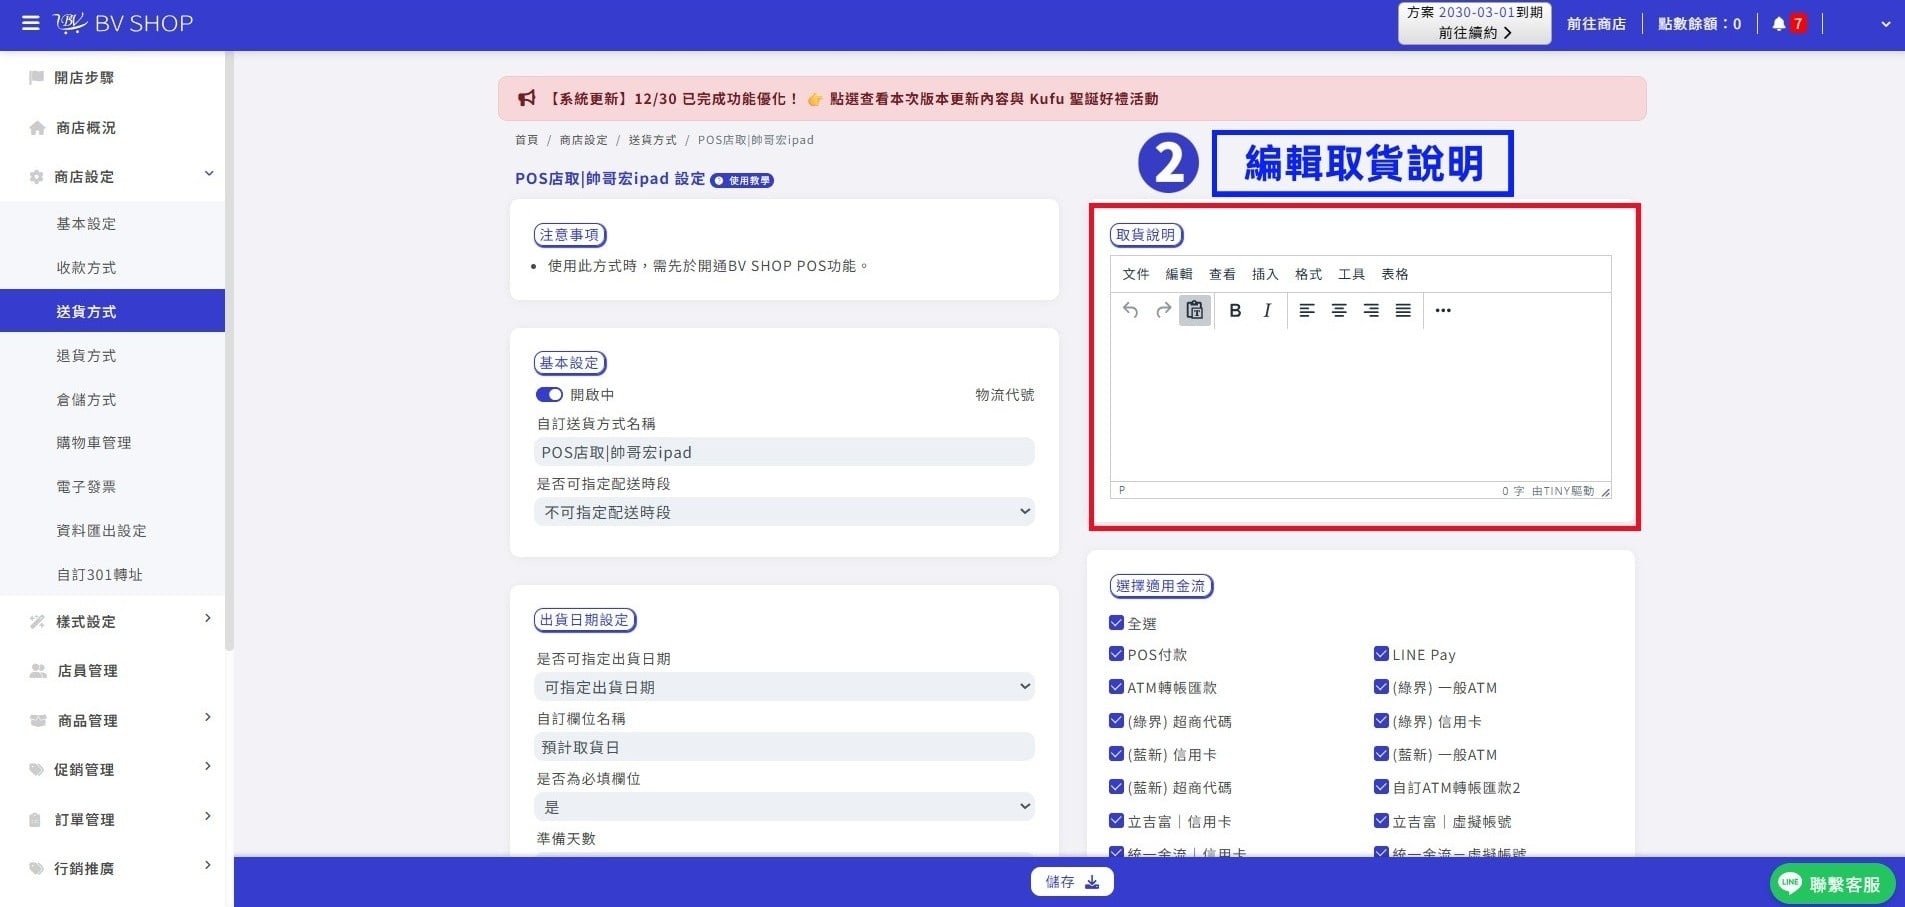Click the paste clipboard icon

coord(1195,310)
